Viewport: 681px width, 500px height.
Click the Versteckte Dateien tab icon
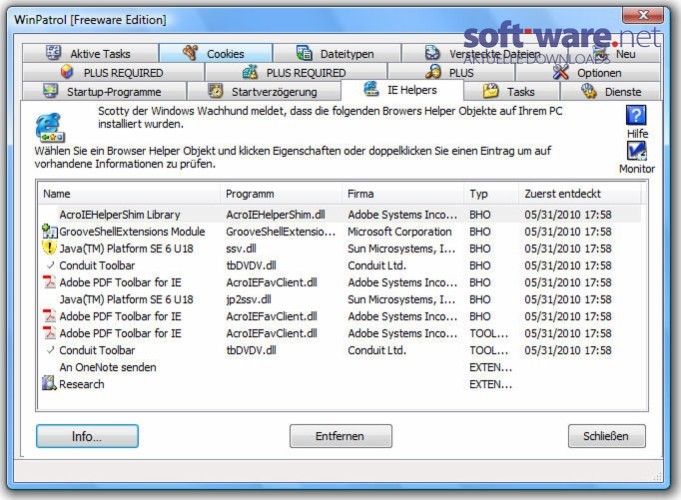coord(432,53)
